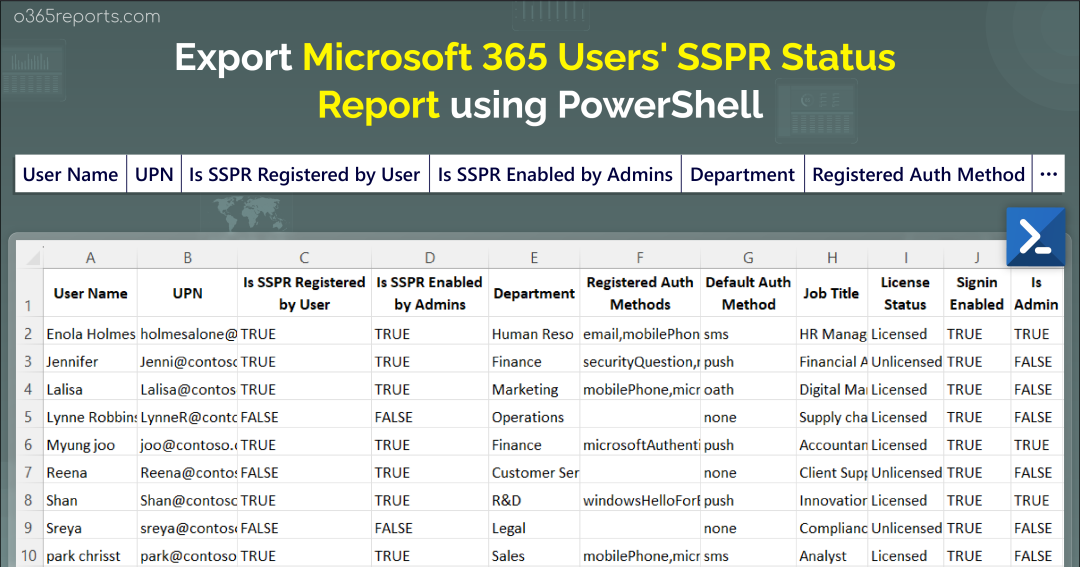The width and height of the screenshot is (1080, 567).
Task: Click 'Is SSPR Enabled by Admins' header cell
Action: click(430, 293)
